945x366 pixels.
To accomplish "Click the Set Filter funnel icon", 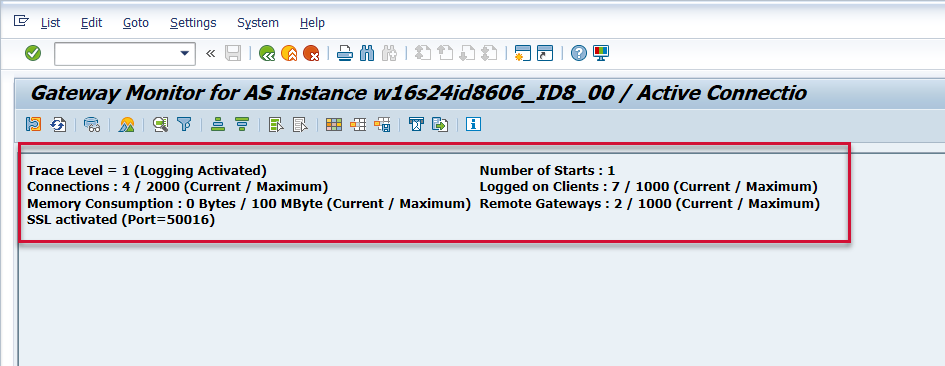I will pos(184,125).
